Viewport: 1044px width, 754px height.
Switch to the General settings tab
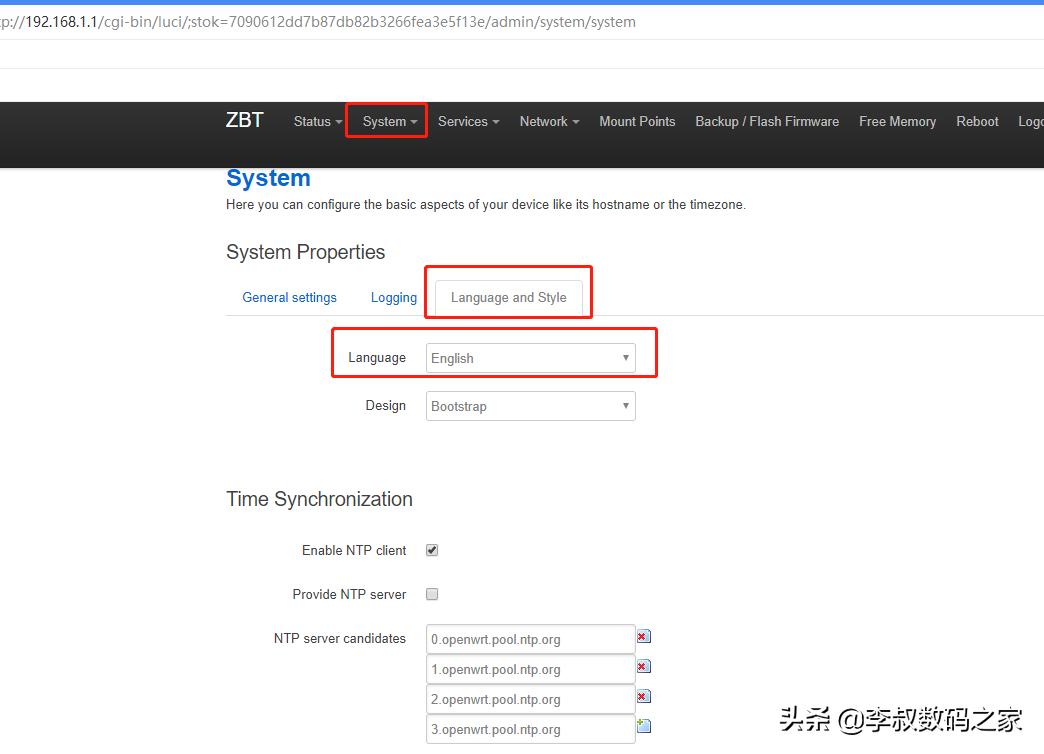[x=289, y=297]
